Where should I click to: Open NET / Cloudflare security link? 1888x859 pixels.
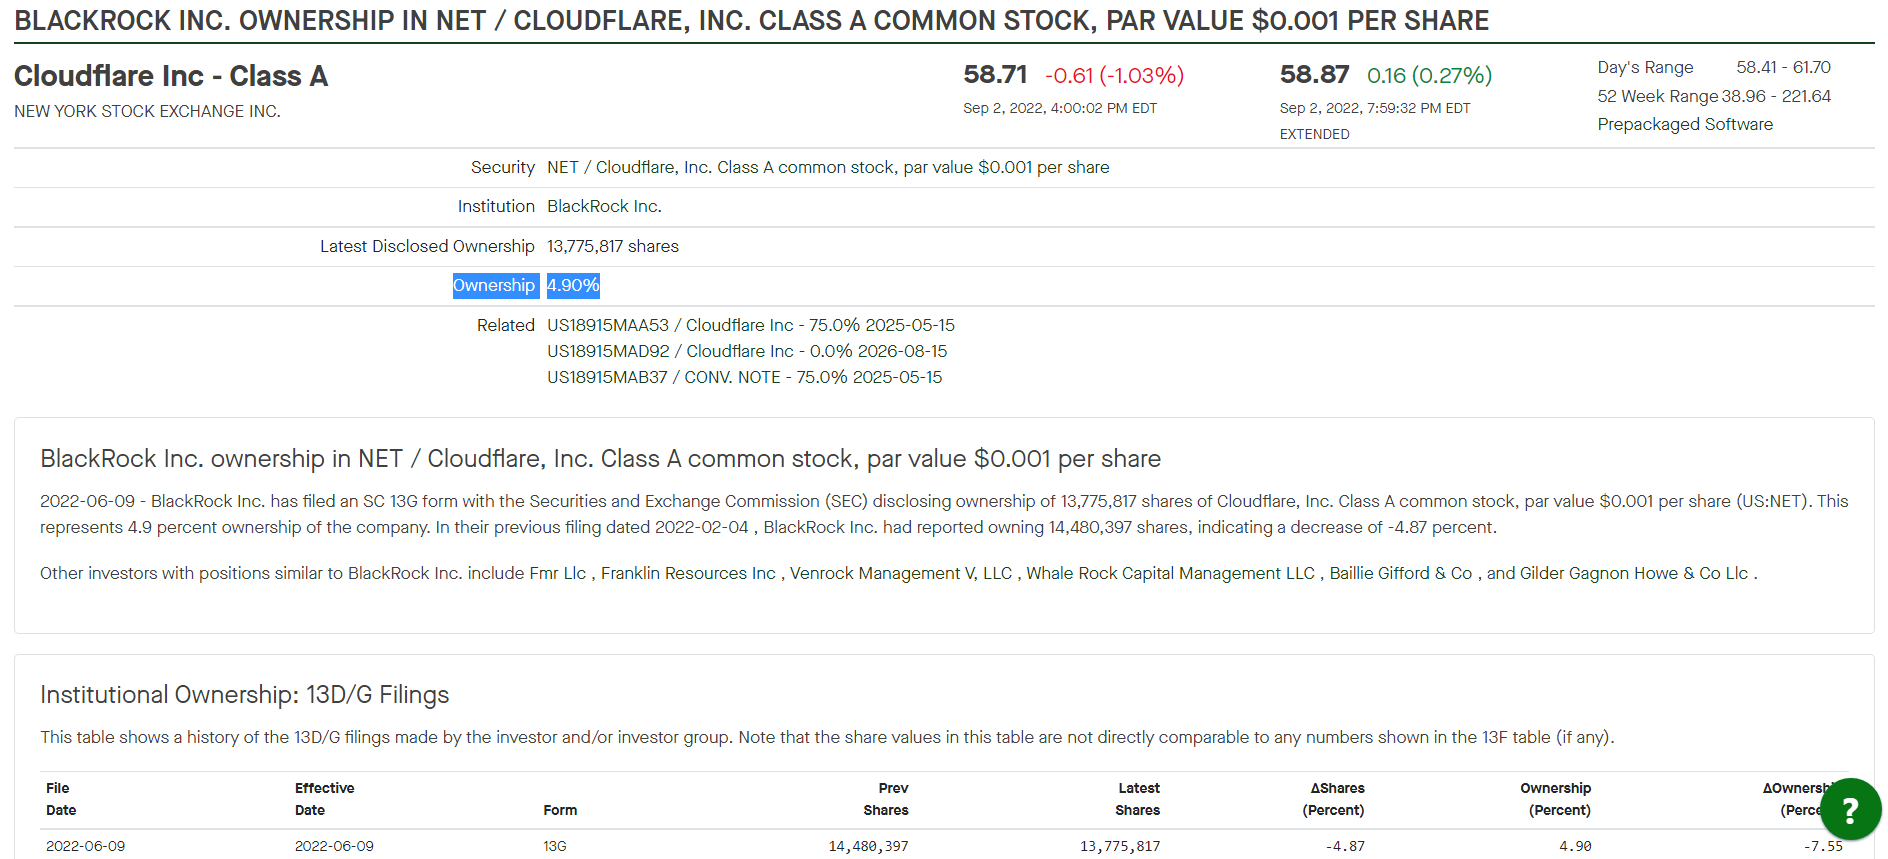click(x=828, y=167)
